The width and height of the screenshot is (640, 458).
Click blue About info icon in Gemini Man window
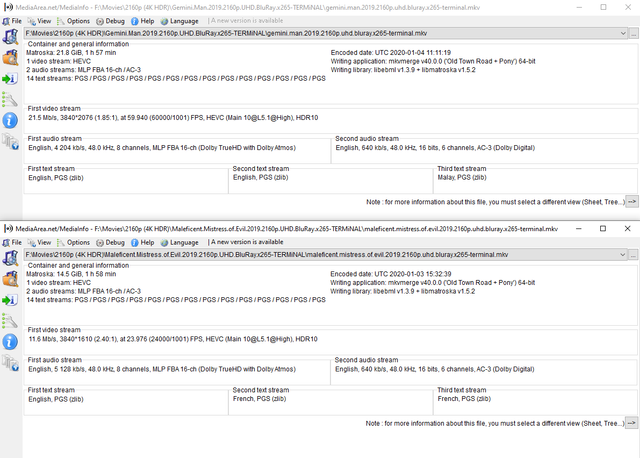point(10,120)
